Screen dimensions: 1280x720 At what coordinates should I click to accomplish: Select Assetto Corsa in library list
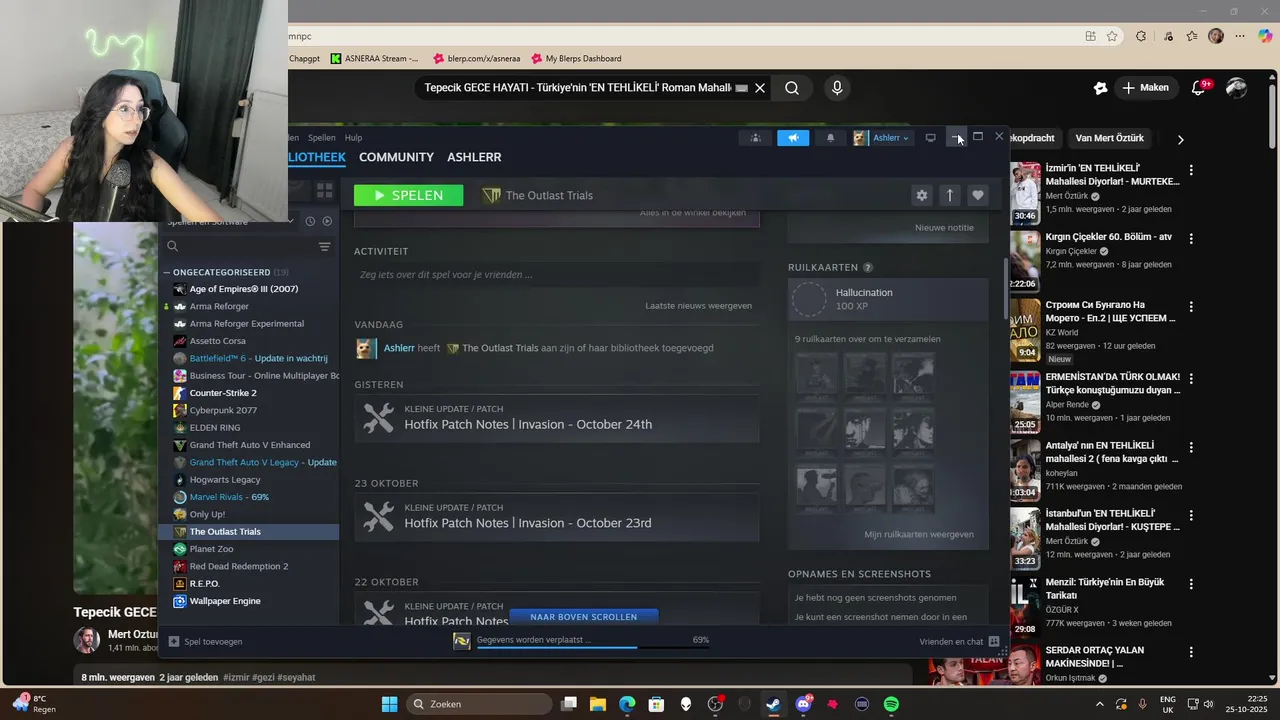click(x=251, y=341)
